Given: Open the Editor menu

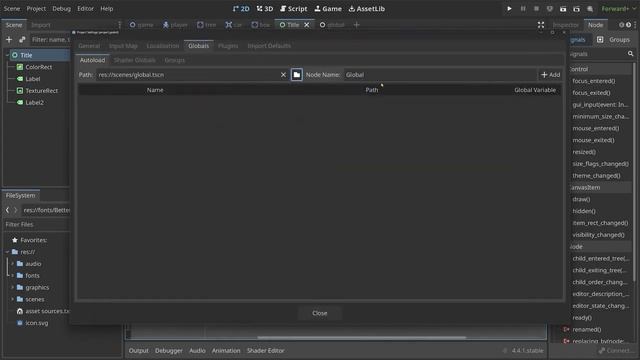Looking at the screenshot, I should point(85,9).
